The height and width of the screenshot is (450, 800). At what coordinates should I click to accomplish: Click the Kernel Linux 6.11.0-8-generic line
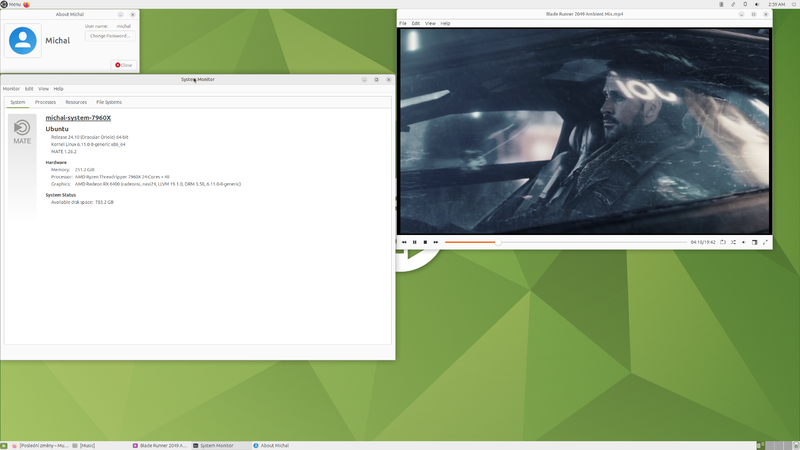pos(88,144)
